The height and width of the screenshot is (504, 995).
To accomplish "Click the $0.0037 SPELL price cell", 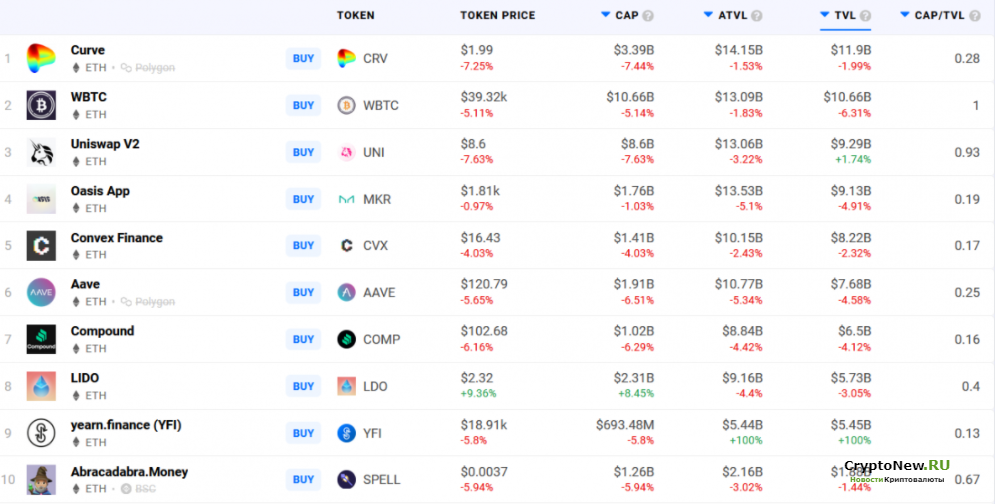I will tap(483, 472).
